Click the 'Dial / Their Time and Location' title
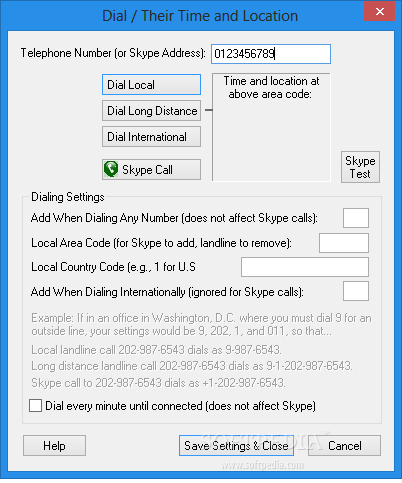402x483 pixels. tap(200, 16)
